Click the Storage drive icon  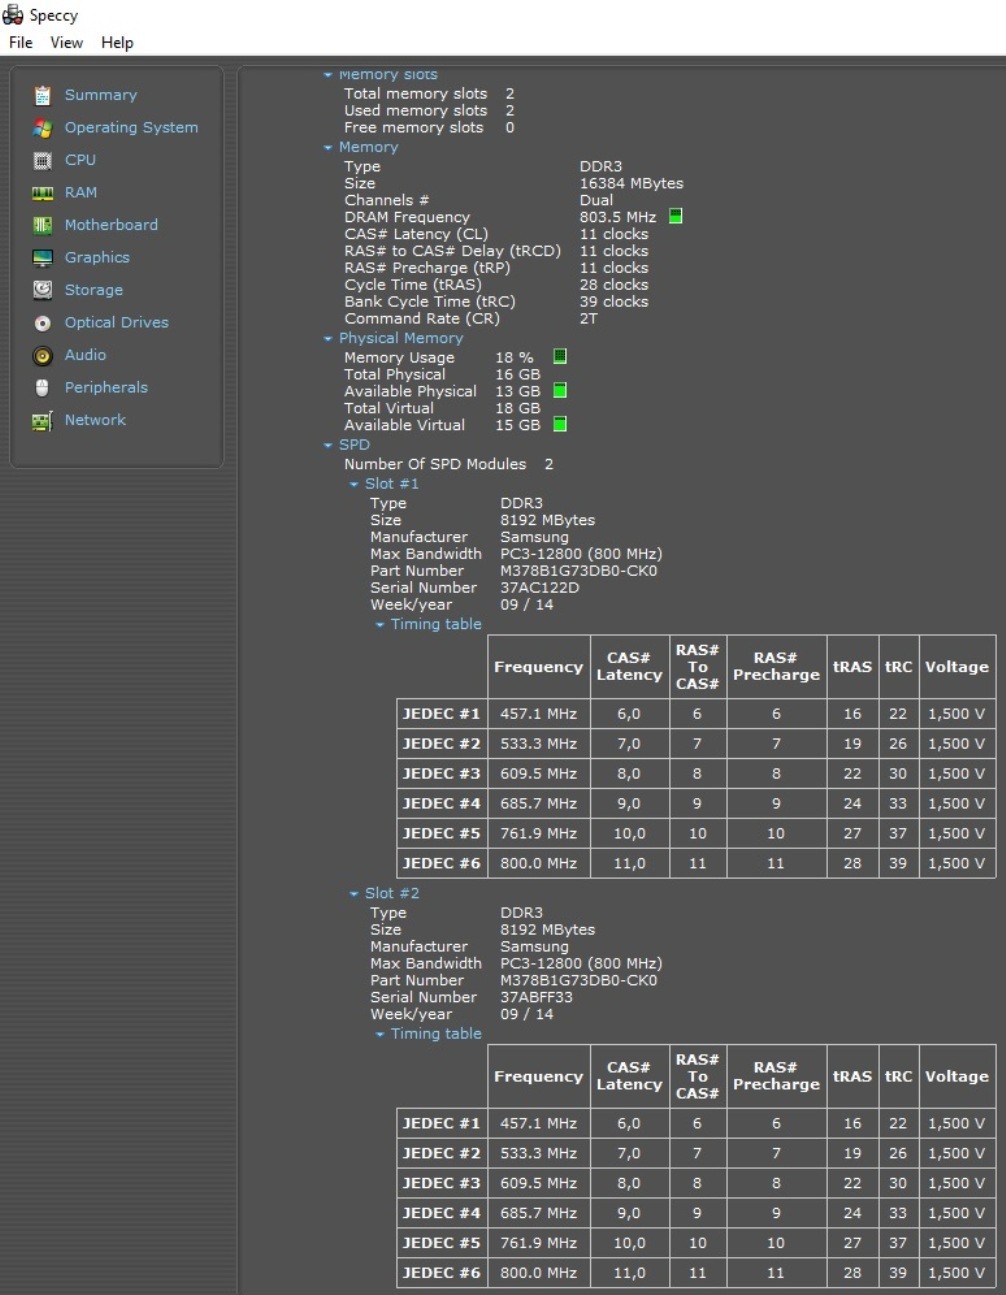pos(42,290)
